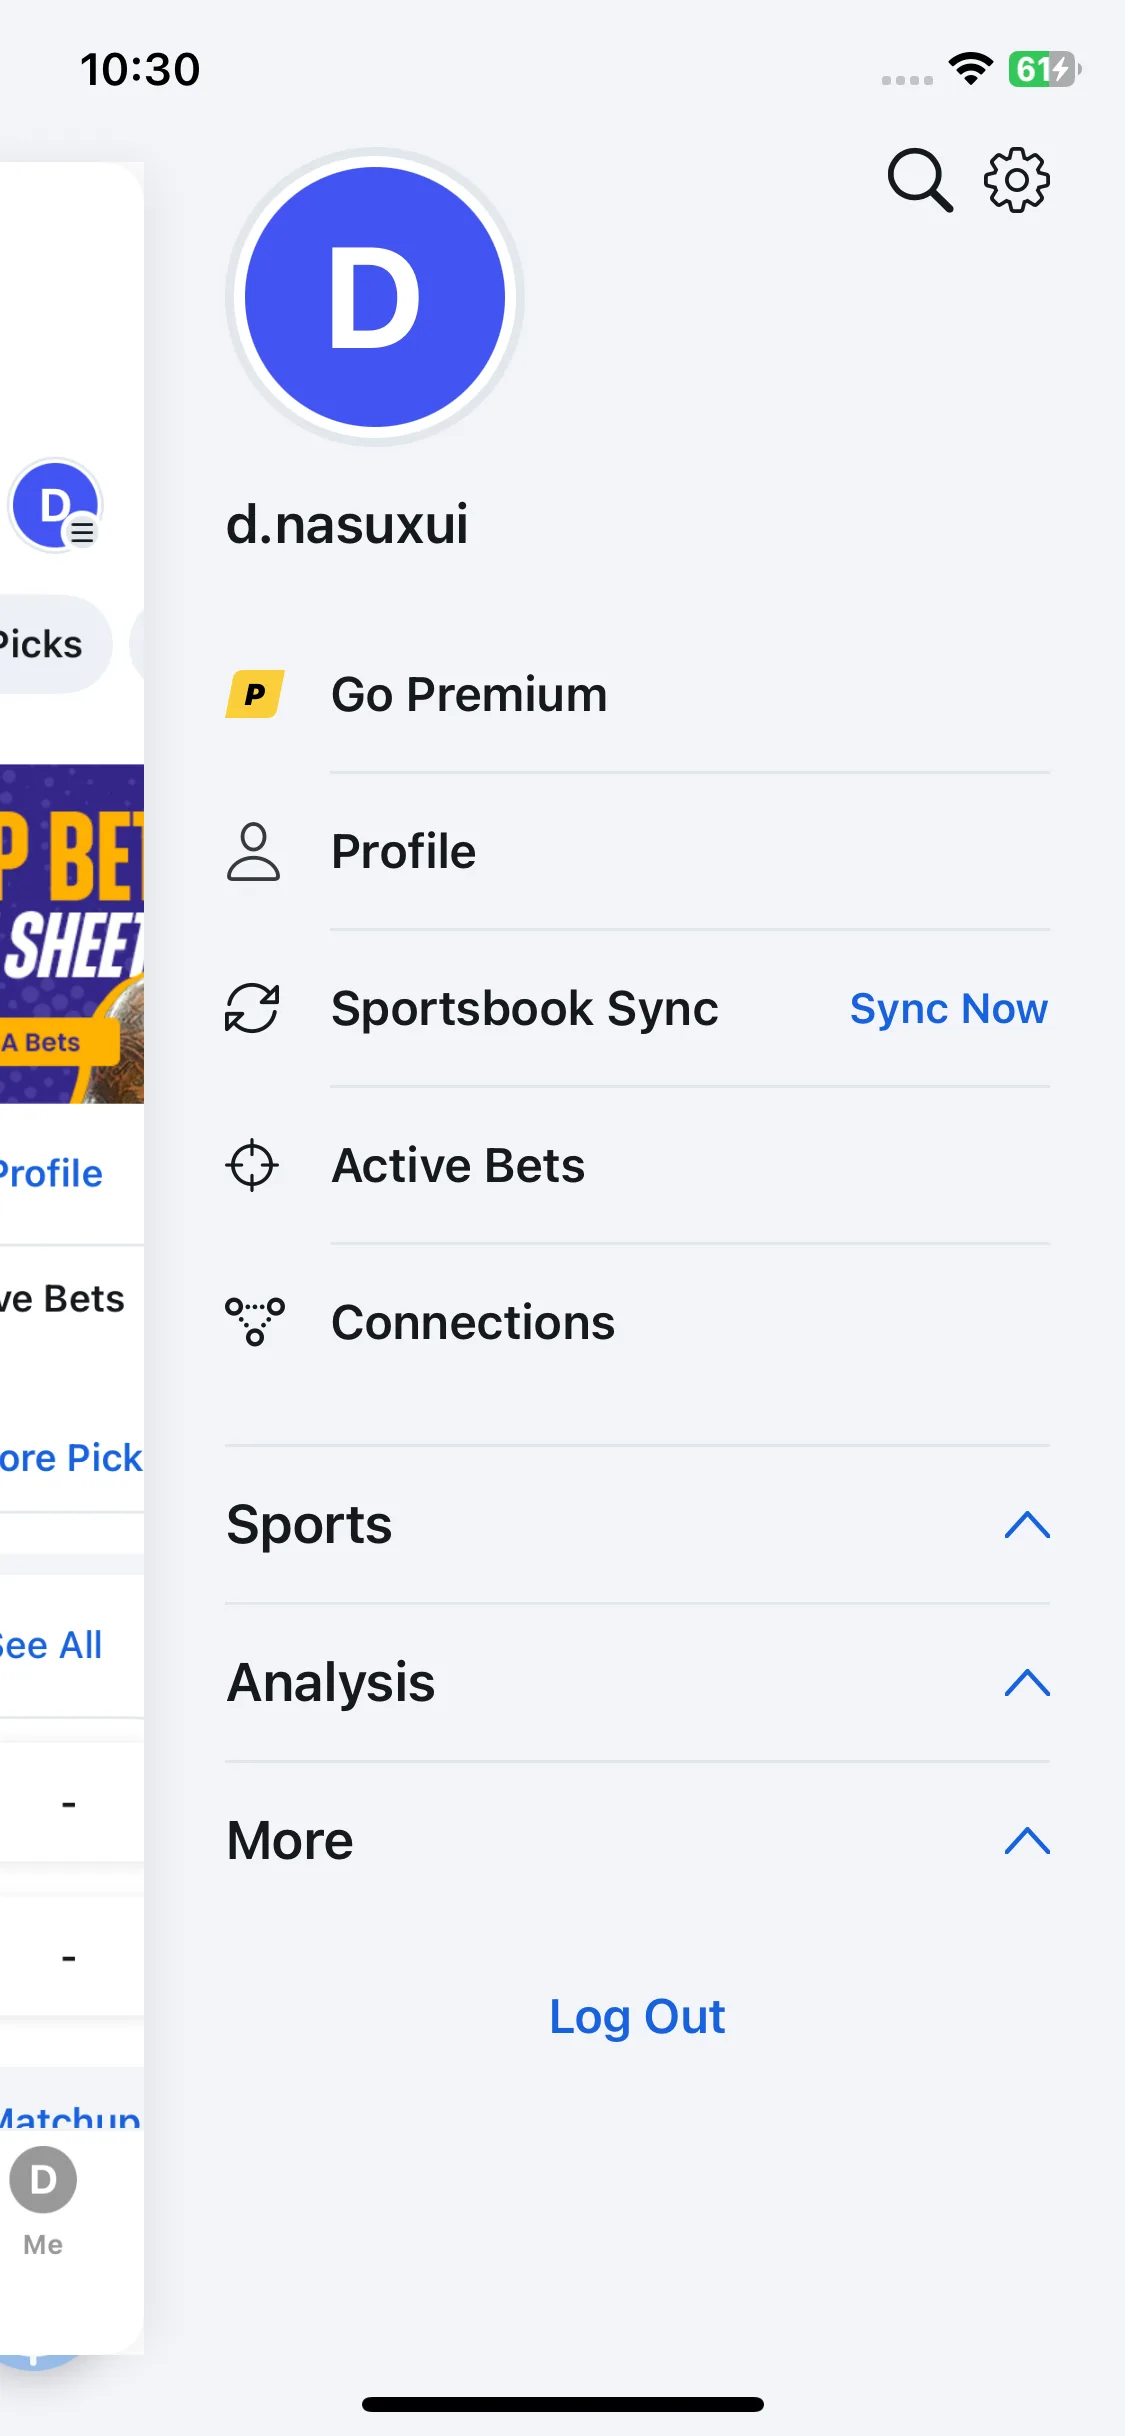Collapse the More section chevron
Image resolution: width=1125 pixels, height=2436 pixels.
[1027, 1841]
